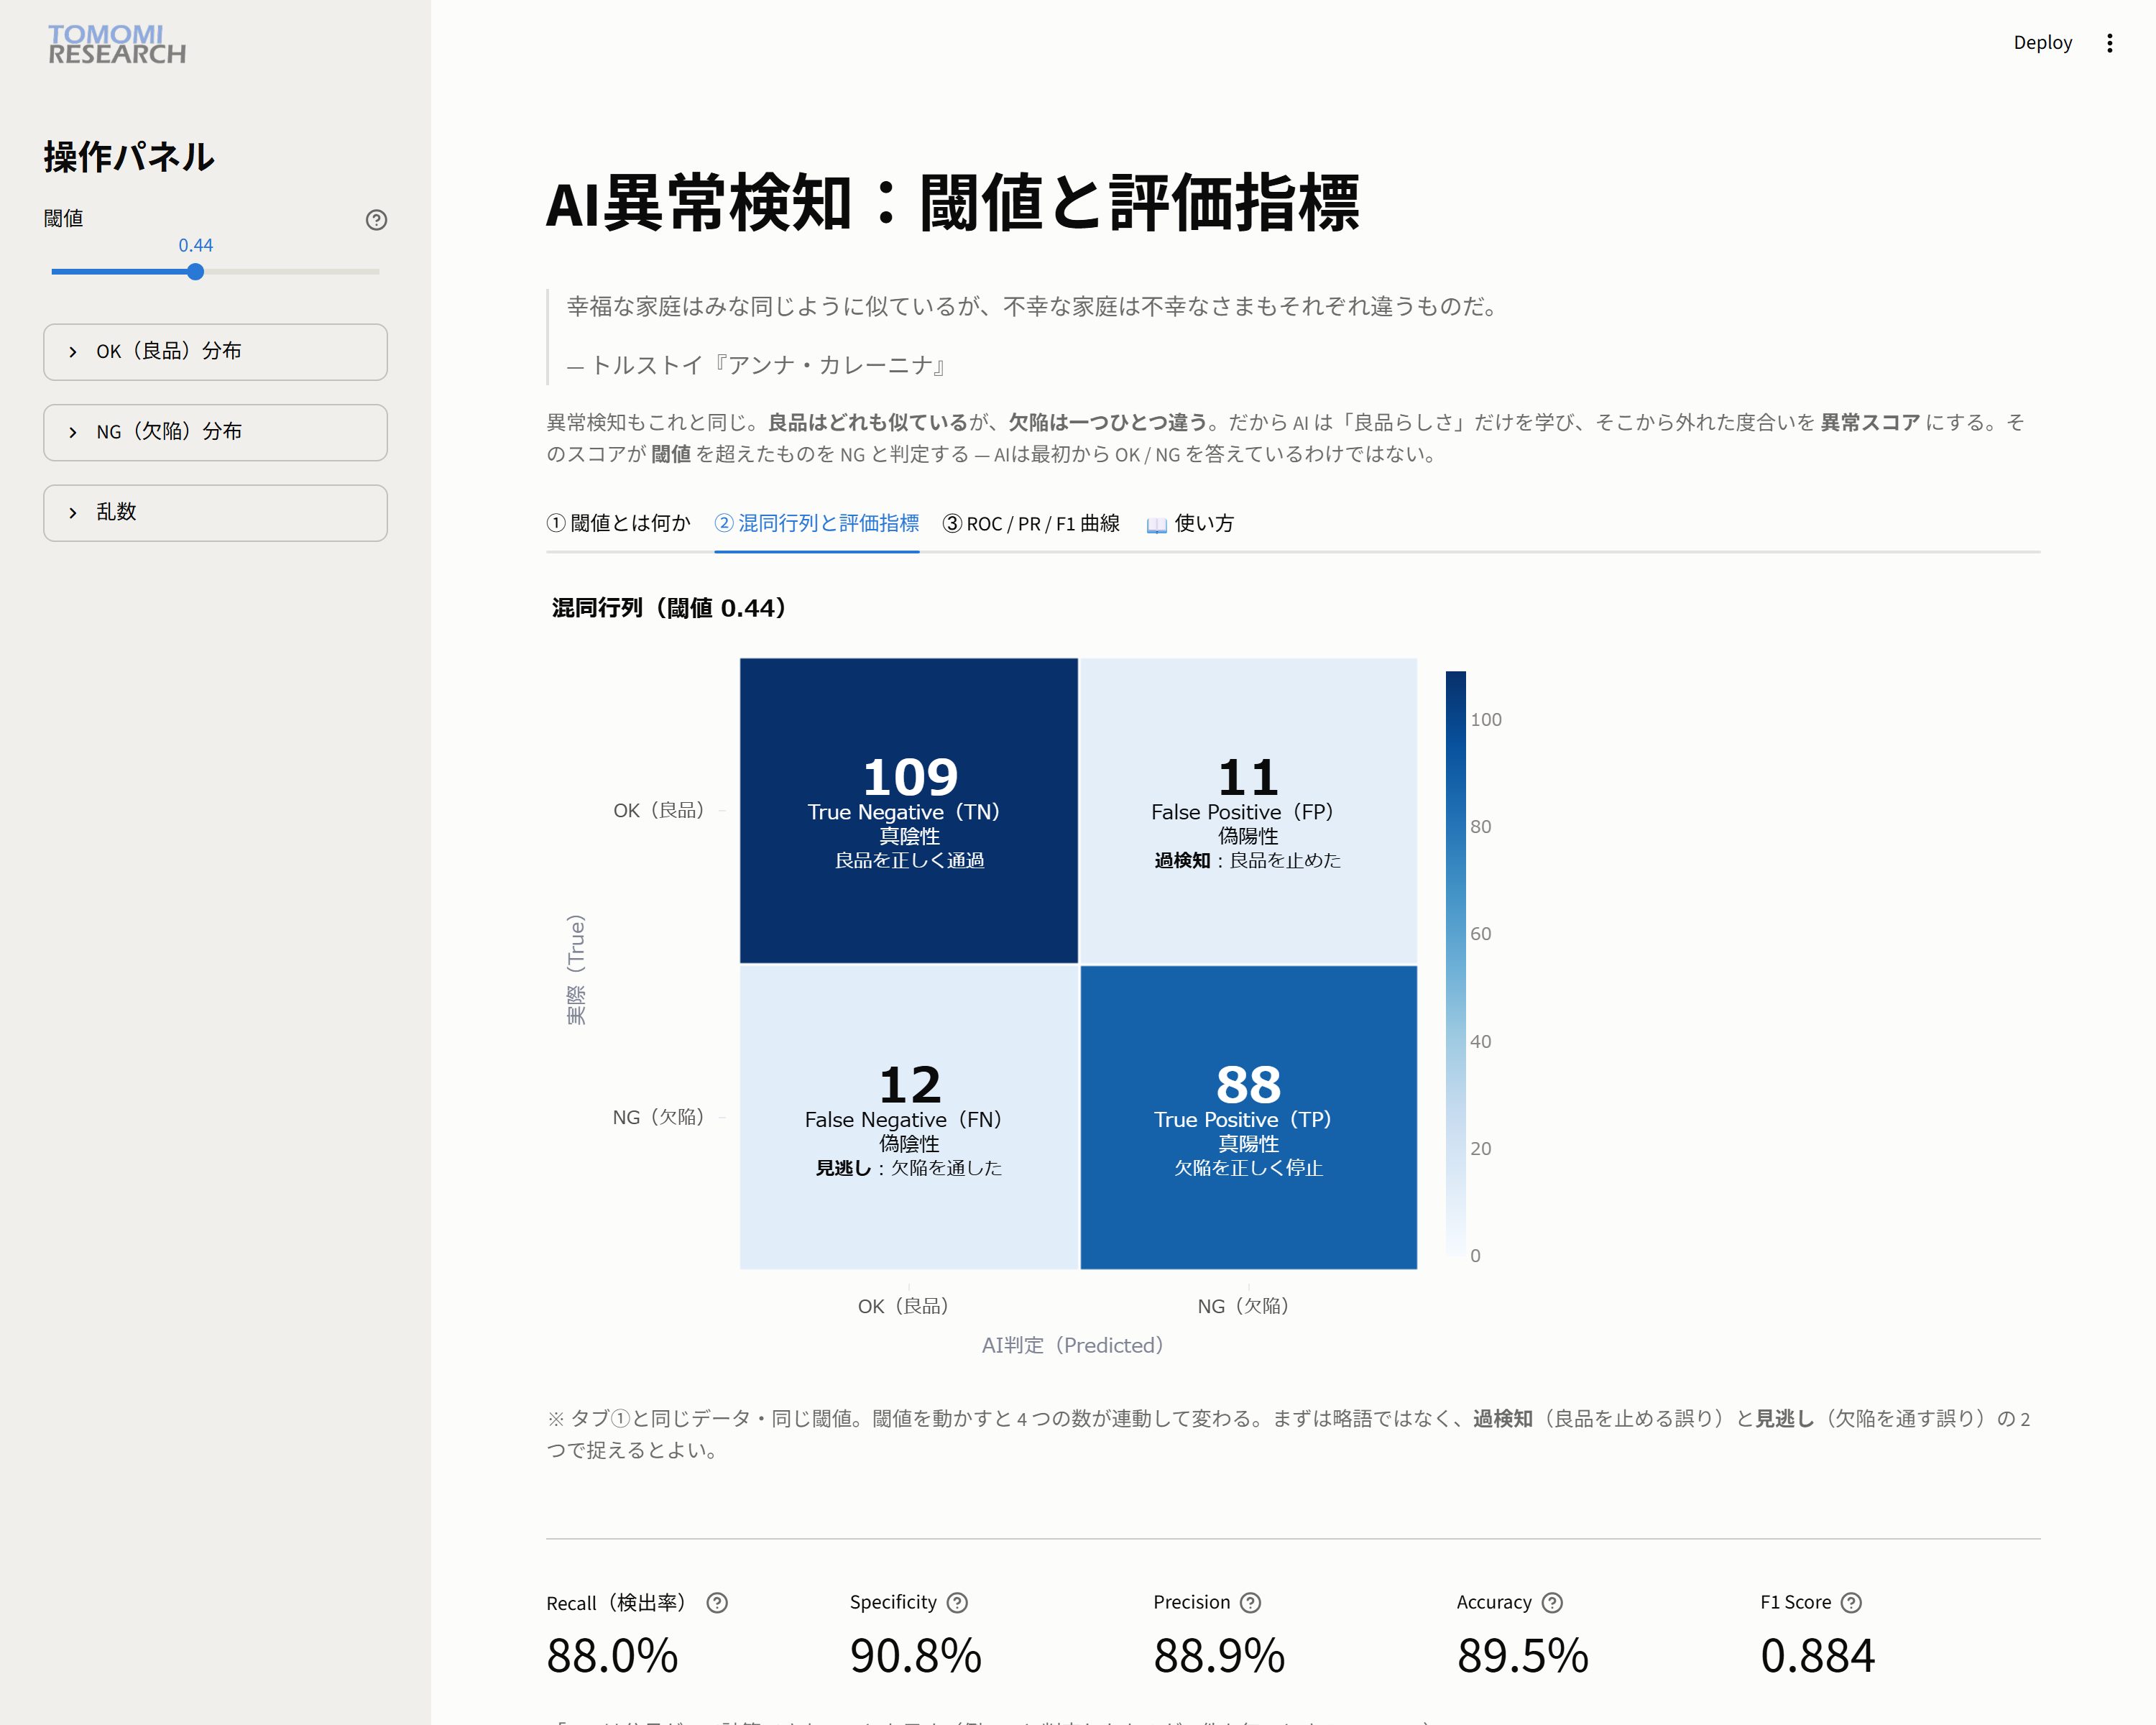Screen dimensions: 2156x1725
Task: Expand the OK（良品）分布 section
Action: [215, 352]
